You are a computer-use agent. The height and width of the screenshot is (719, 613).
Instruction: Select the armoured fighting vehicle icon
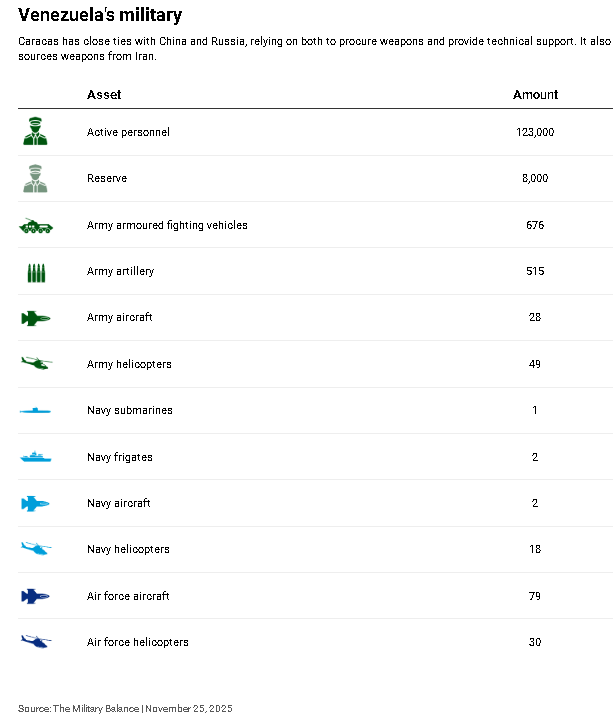coord(36,226)
